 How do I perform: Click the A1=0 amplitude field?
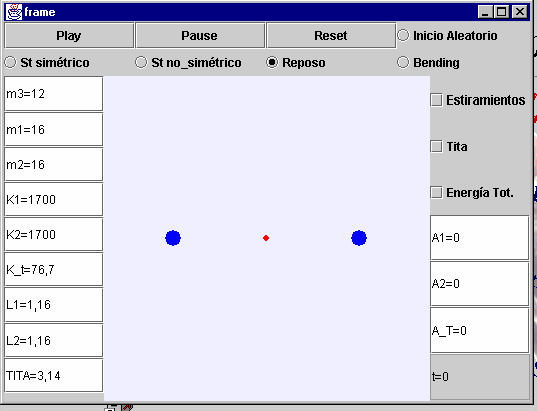(x=479, y=238)
